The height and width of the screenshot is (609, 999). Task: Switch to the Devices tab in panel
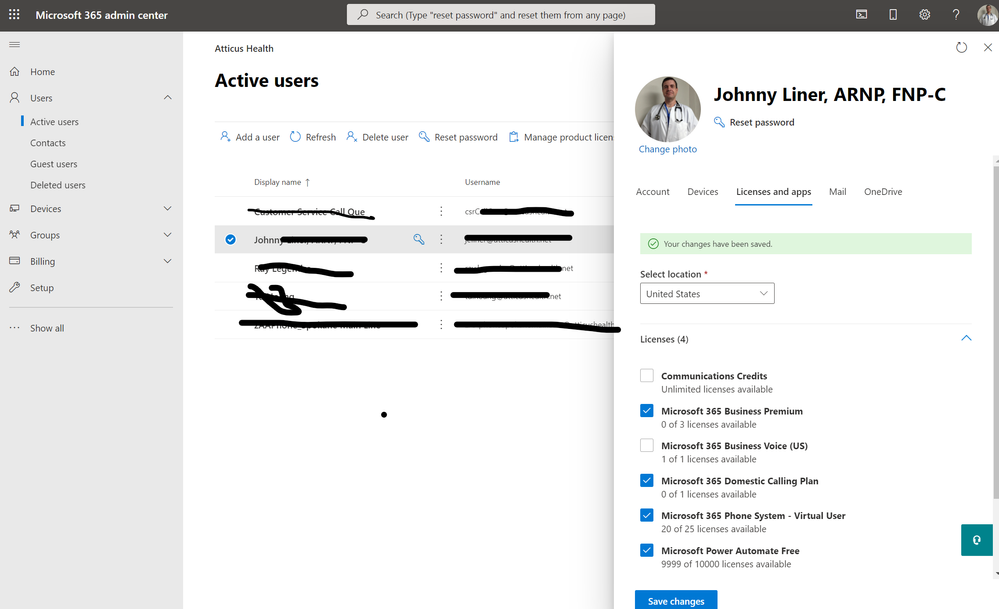(x=703, y=192)
